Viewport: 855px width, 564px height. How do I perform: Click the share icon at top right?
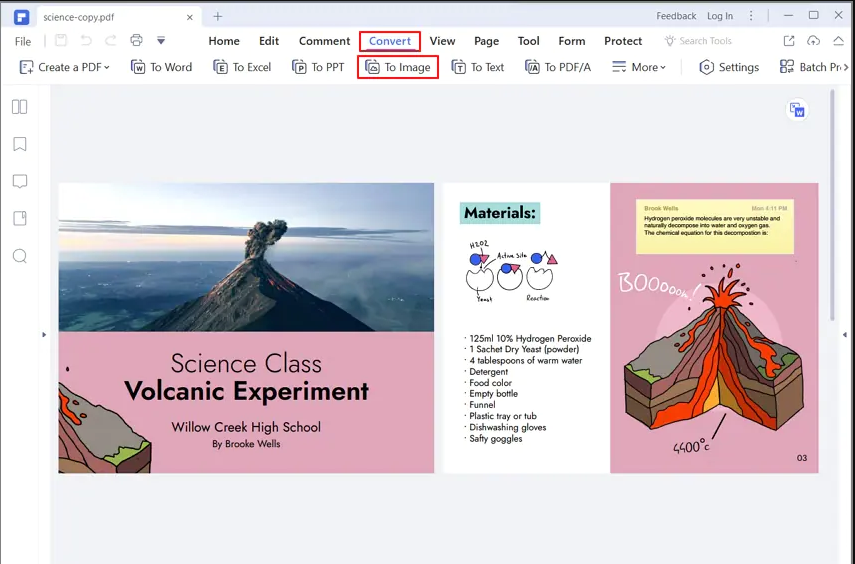[x=789, y=41]
